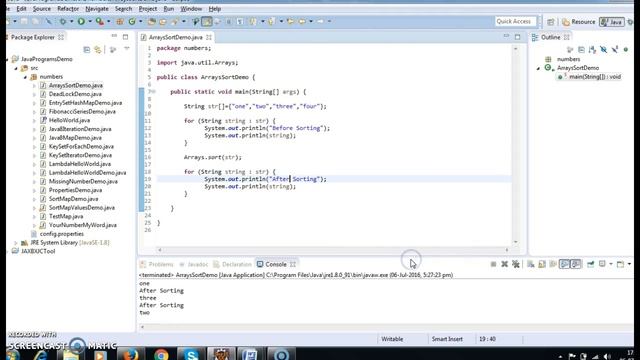The width and height of the screenshot is (640, 360).
Task: Select the Java perspective button
Action: click(611, 22)
